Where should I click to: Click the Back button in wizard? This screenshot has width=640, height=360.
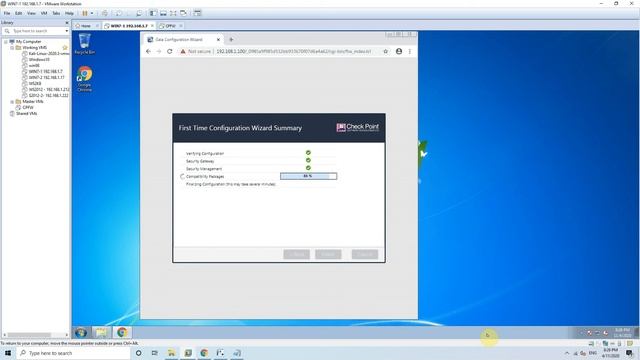[x=297, y=254]
